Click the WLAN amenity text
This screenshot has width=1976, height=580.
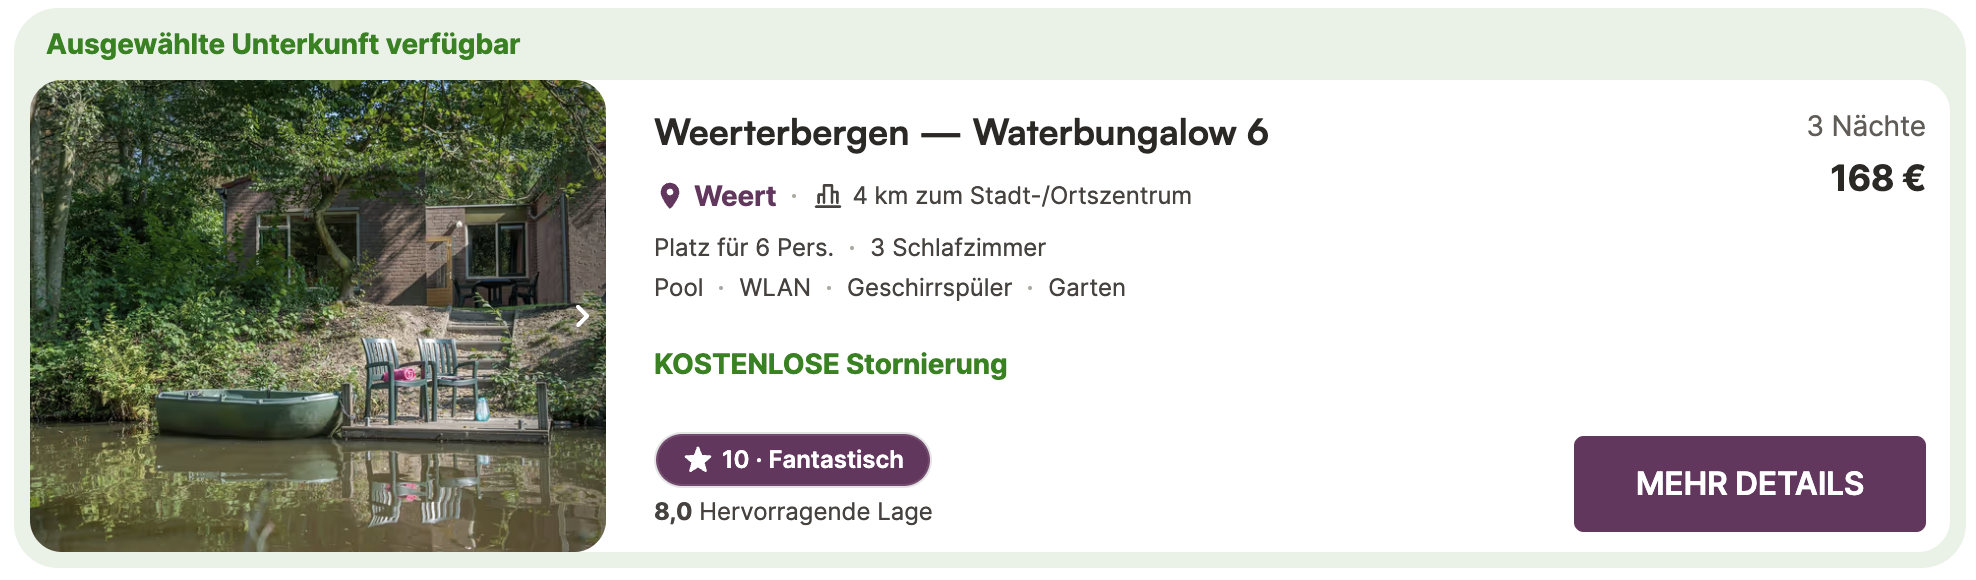point(775,288)
